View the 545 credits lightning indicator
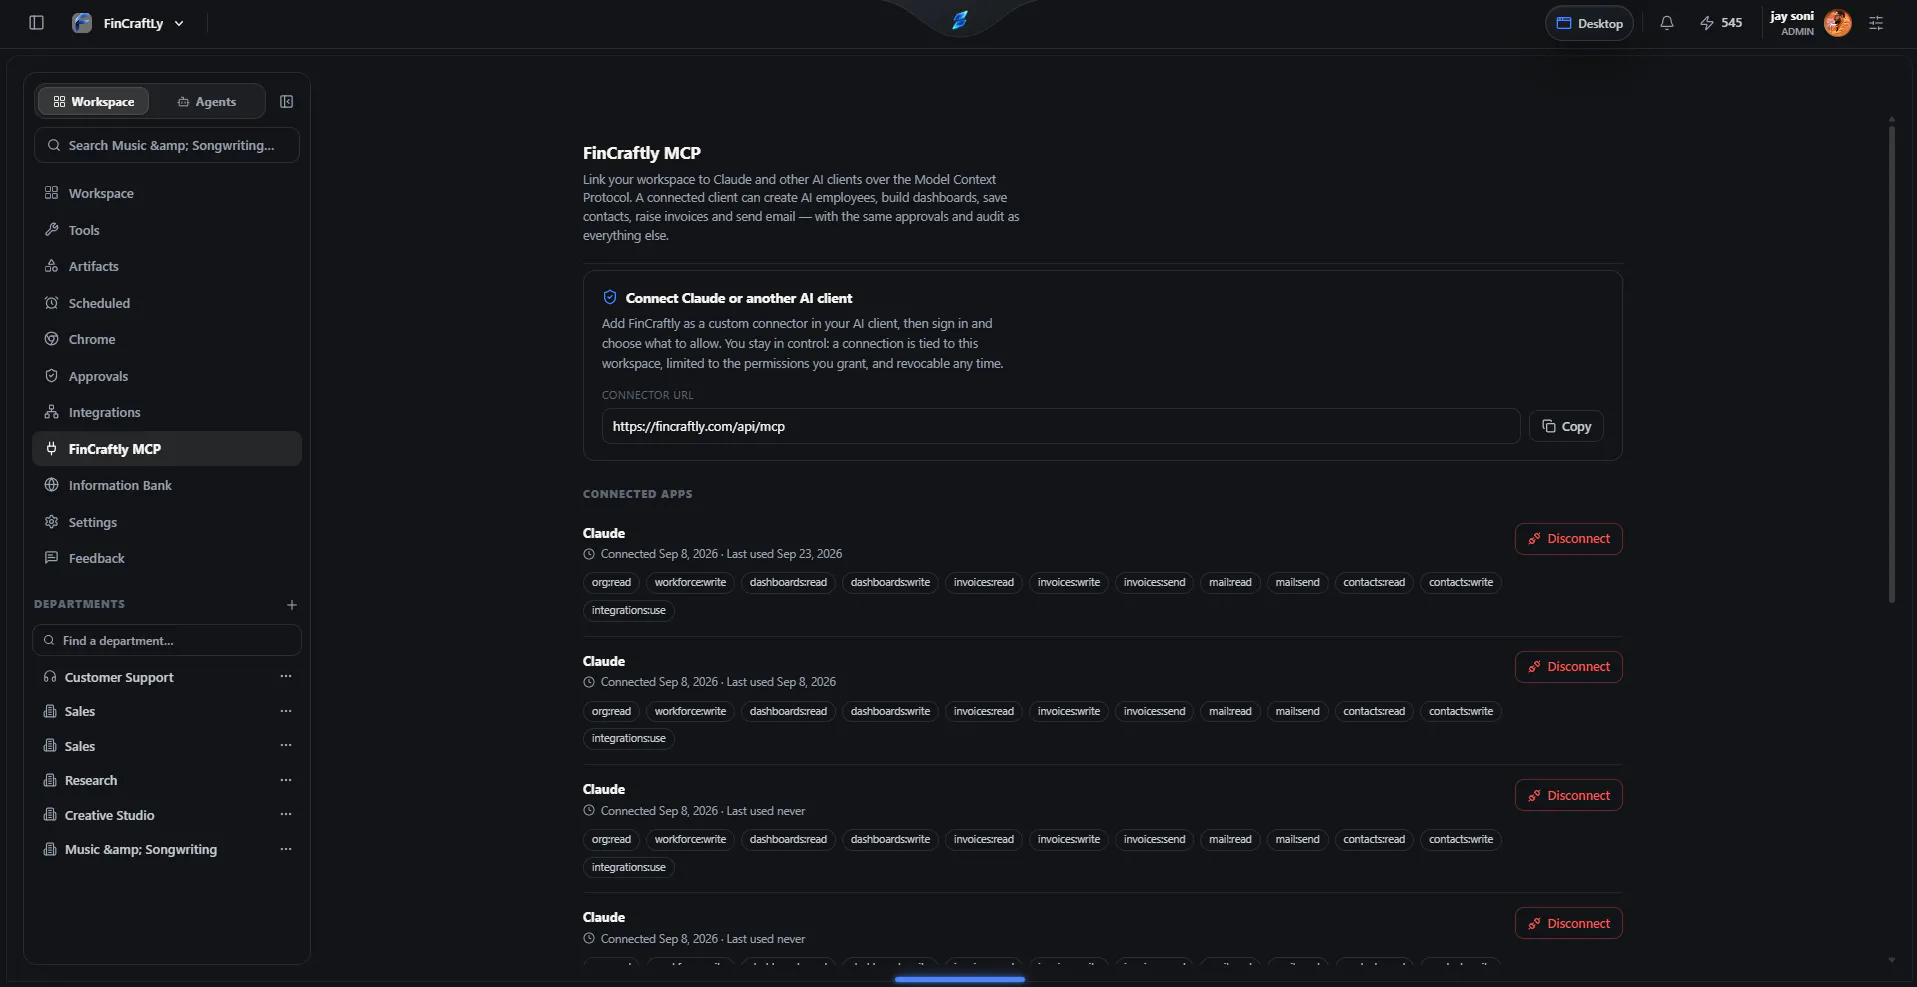The height and width of the screenshot is (987, 1917). click(x=1720, y=23)
